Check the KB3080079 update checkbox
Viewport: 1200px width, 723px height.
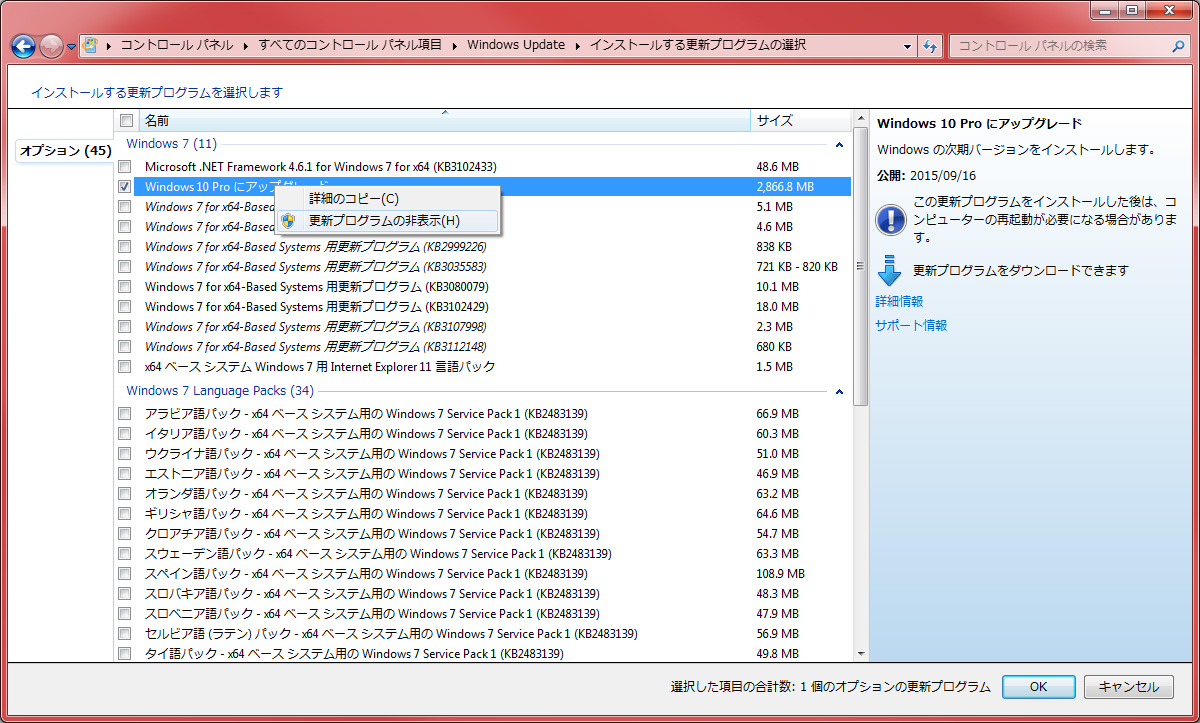124,287
